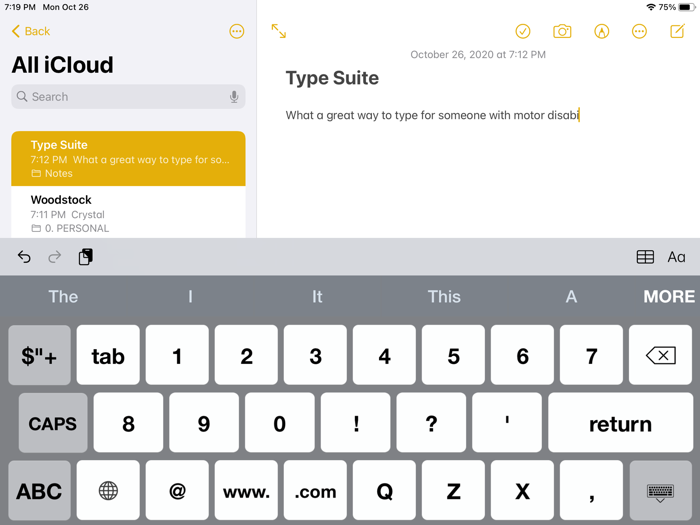Tap the Wi-Fi status icon
This screenshot has width=700, height=525.
(651, 7)
